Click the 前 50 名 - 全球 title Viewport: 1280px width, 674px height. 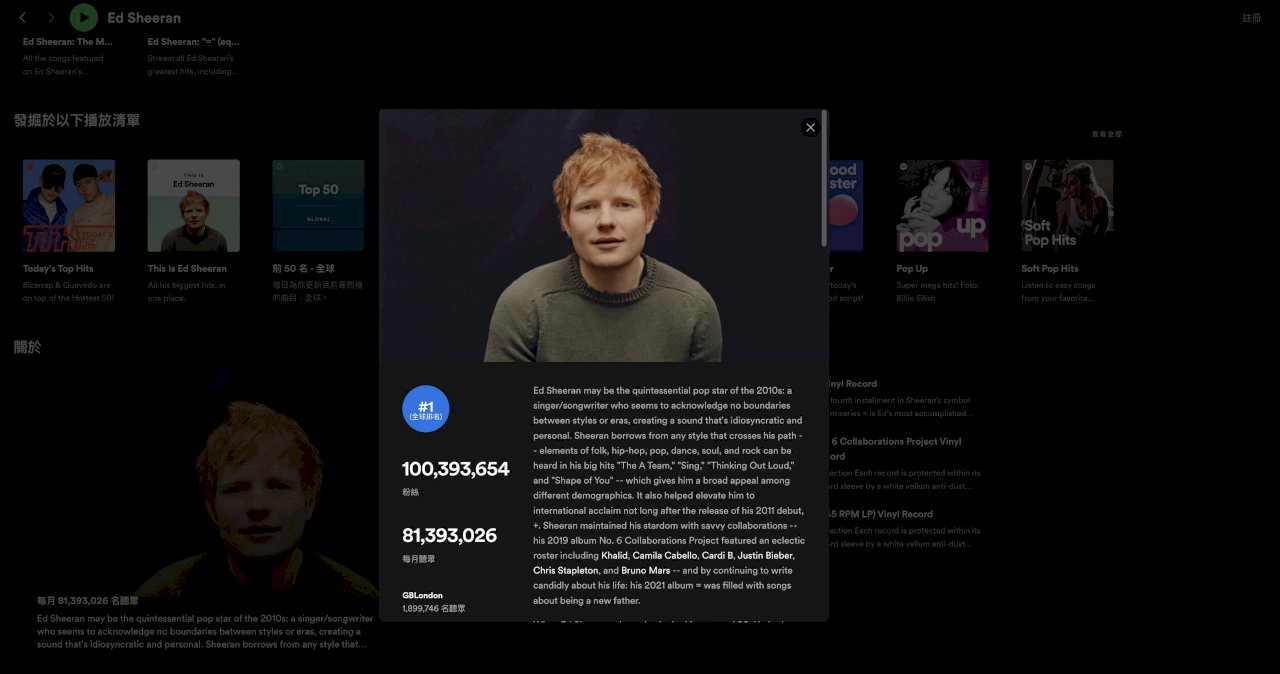(x=305, y=269)
